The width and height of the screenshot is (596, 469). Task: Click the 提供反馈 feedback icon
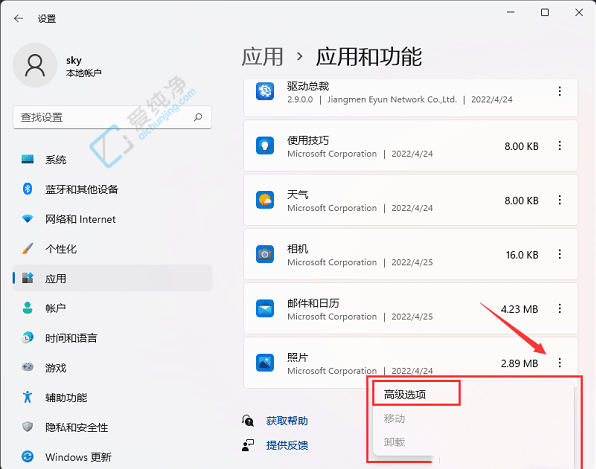coord(248,445)
